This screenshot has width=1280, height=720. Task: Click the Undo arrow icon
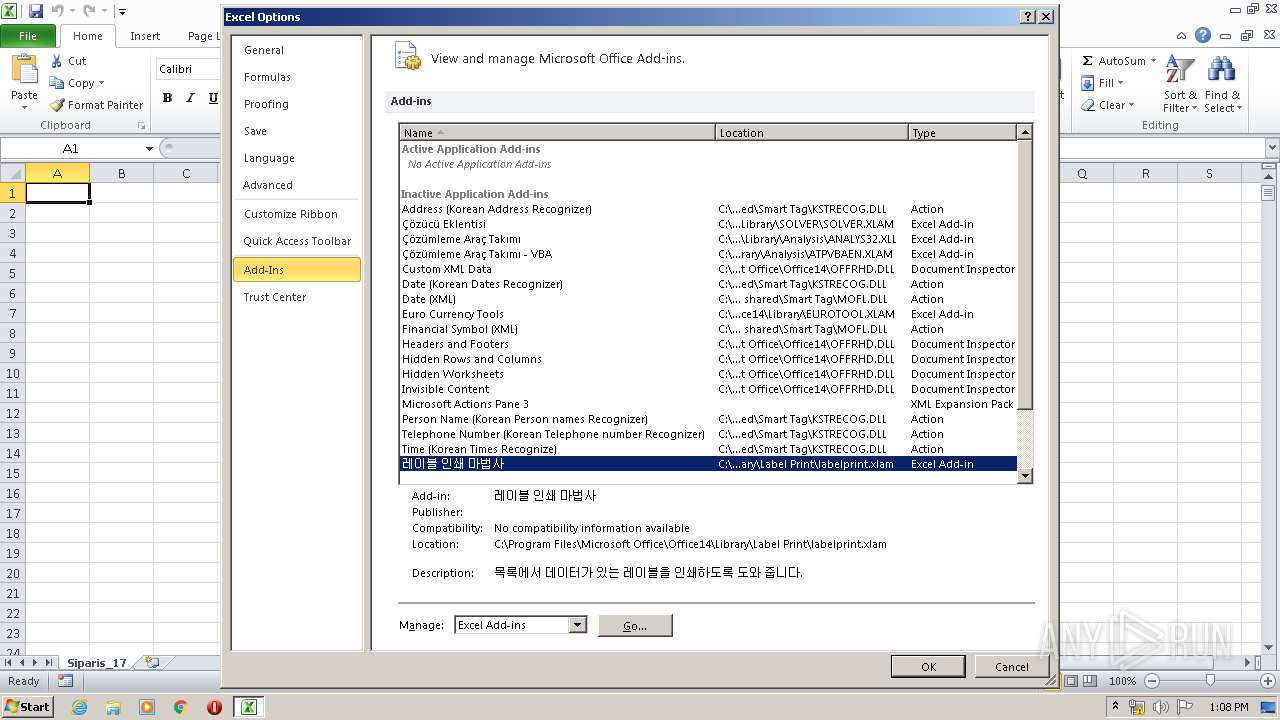(57, 11)
